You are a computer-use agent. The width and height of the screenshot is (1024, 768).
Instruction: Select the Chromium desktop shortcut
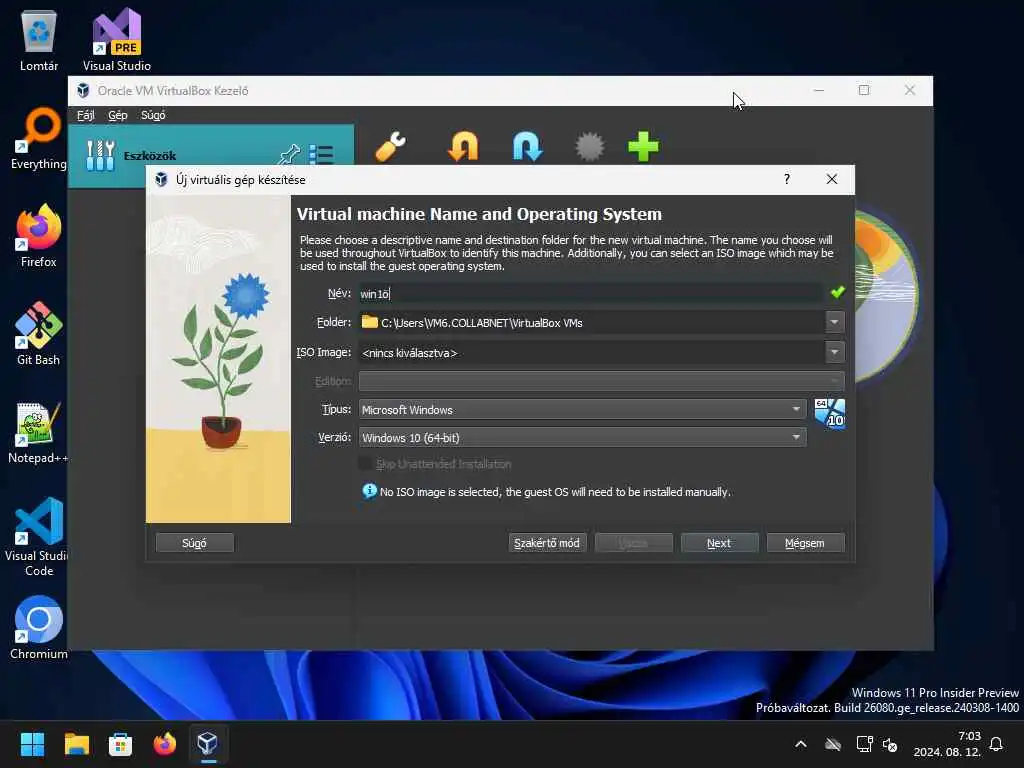(x=39, y=628)
